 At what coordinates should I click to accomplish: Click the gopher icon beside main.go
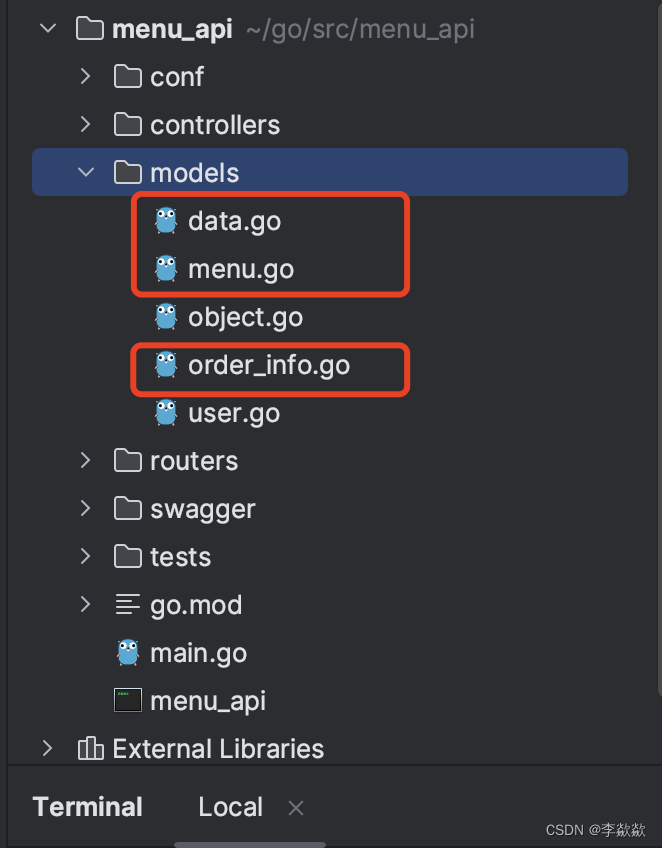coord(127,652)
